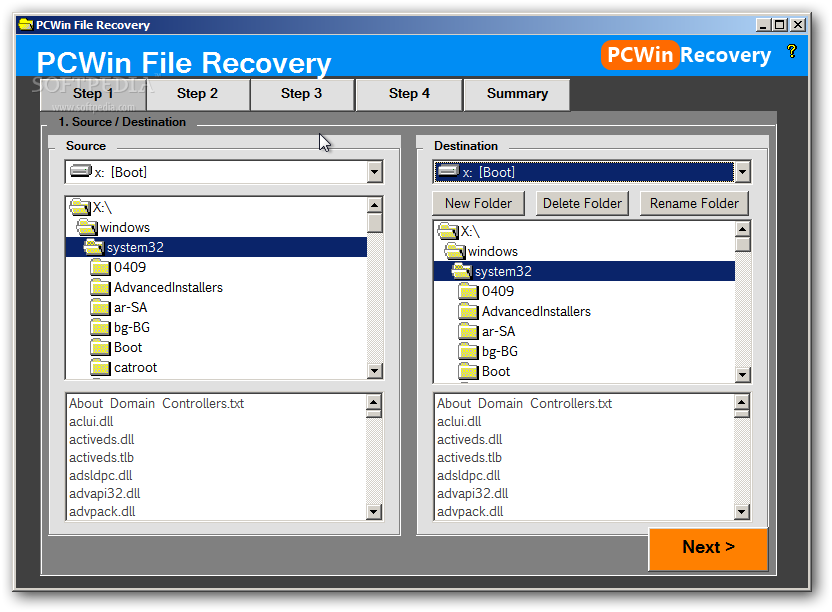Image resolution: width=832 pixels, height=612 pixels.
Task: Select catroot folder label in Source tree
Action: [135, 367]
